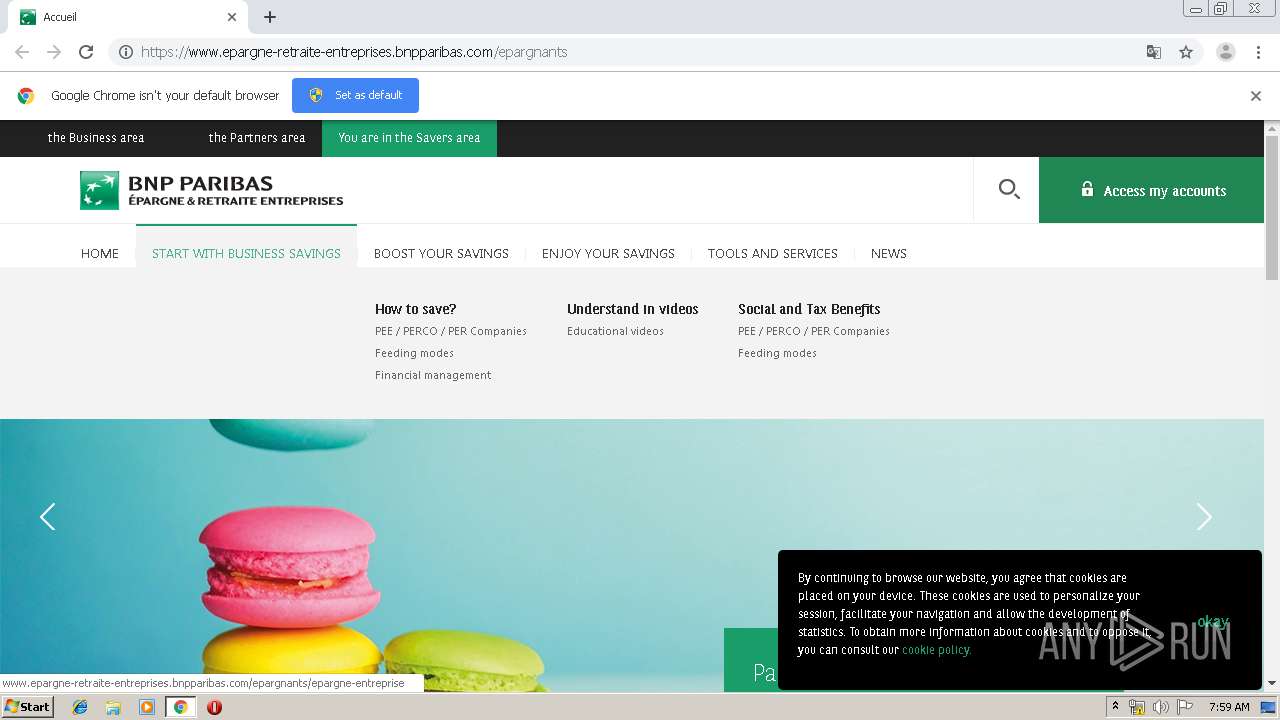This screenshot has height=720, width=1280.
Task: Click the scrollbar down arrow
Action: (1272, 683)
